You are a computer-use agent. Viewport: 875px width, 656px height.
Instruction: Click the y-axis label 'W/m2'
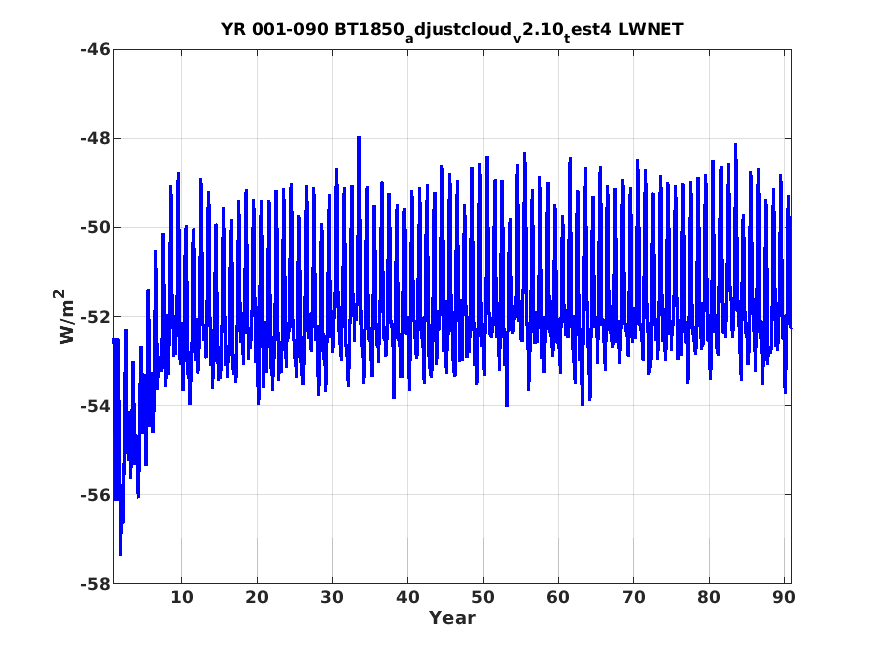[66, 316]
